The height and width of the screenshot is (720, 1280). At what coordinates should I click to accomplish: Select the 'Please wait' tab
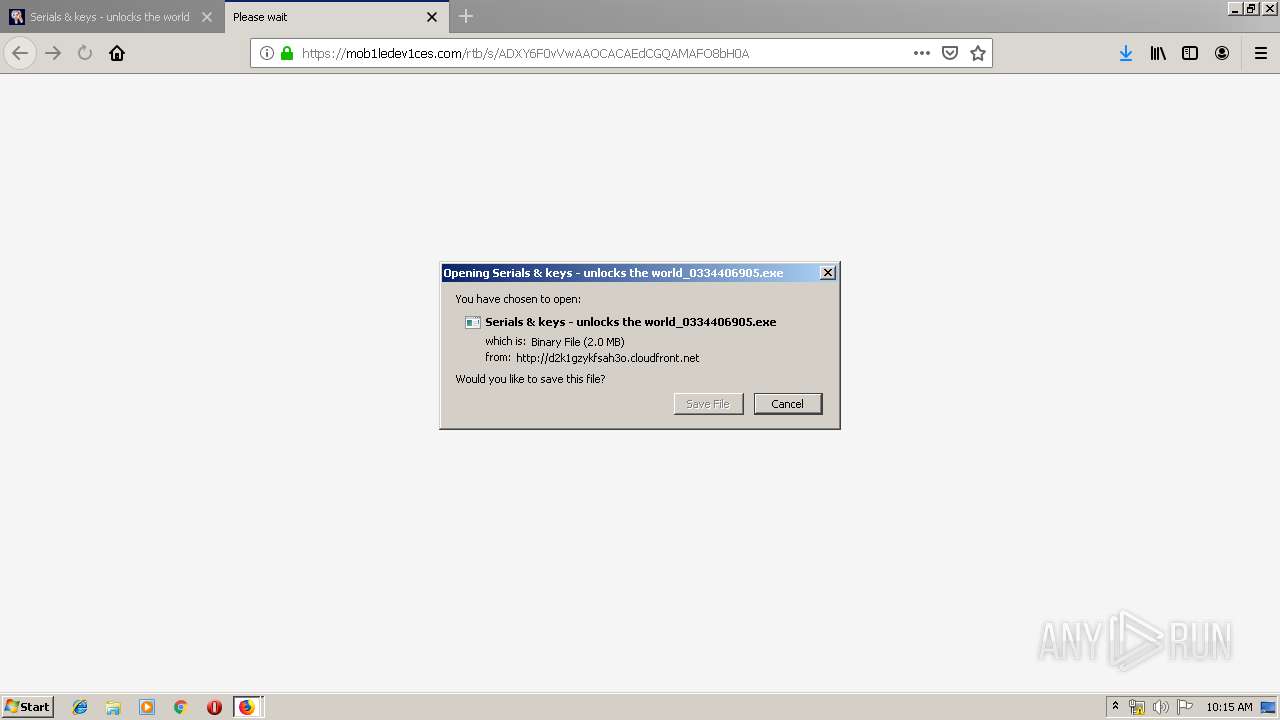point(335,17)
